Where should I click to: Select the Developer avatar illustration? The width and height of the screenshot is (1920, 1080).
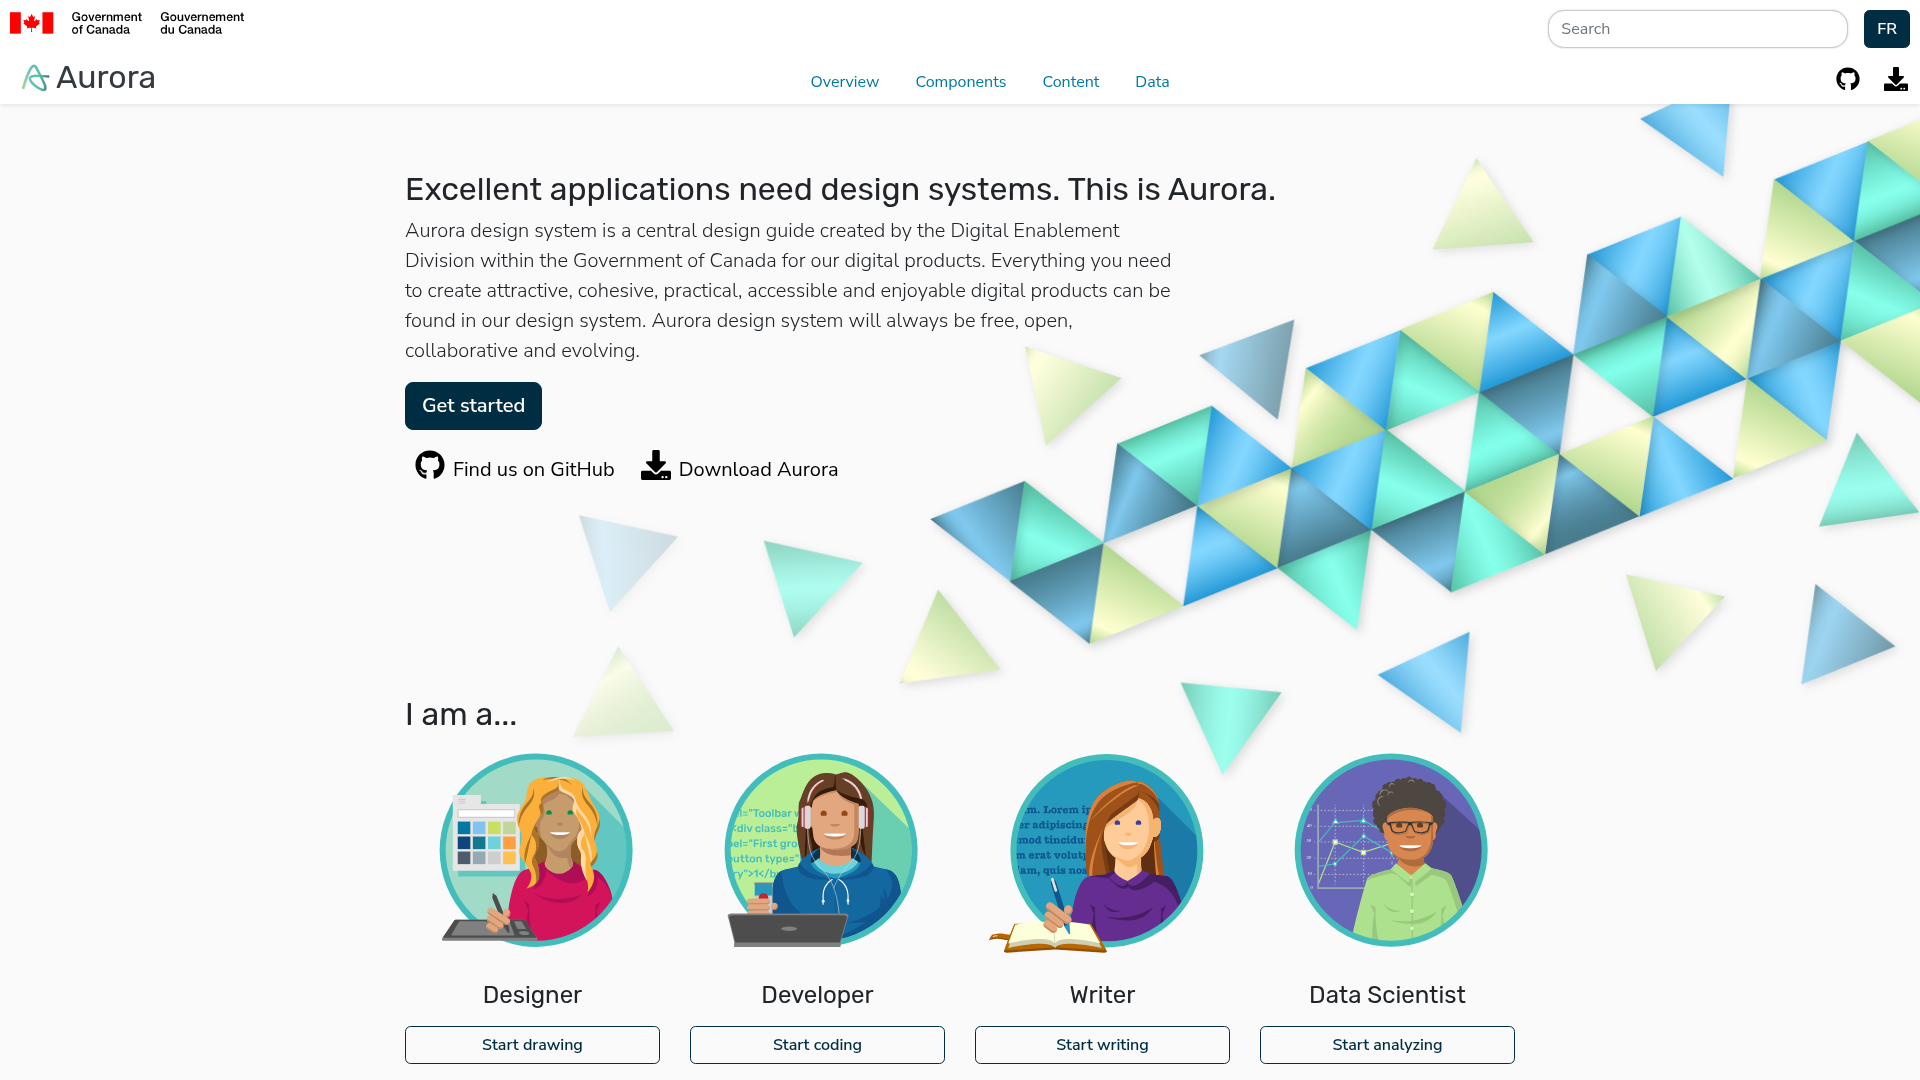(x=821, y=850)
